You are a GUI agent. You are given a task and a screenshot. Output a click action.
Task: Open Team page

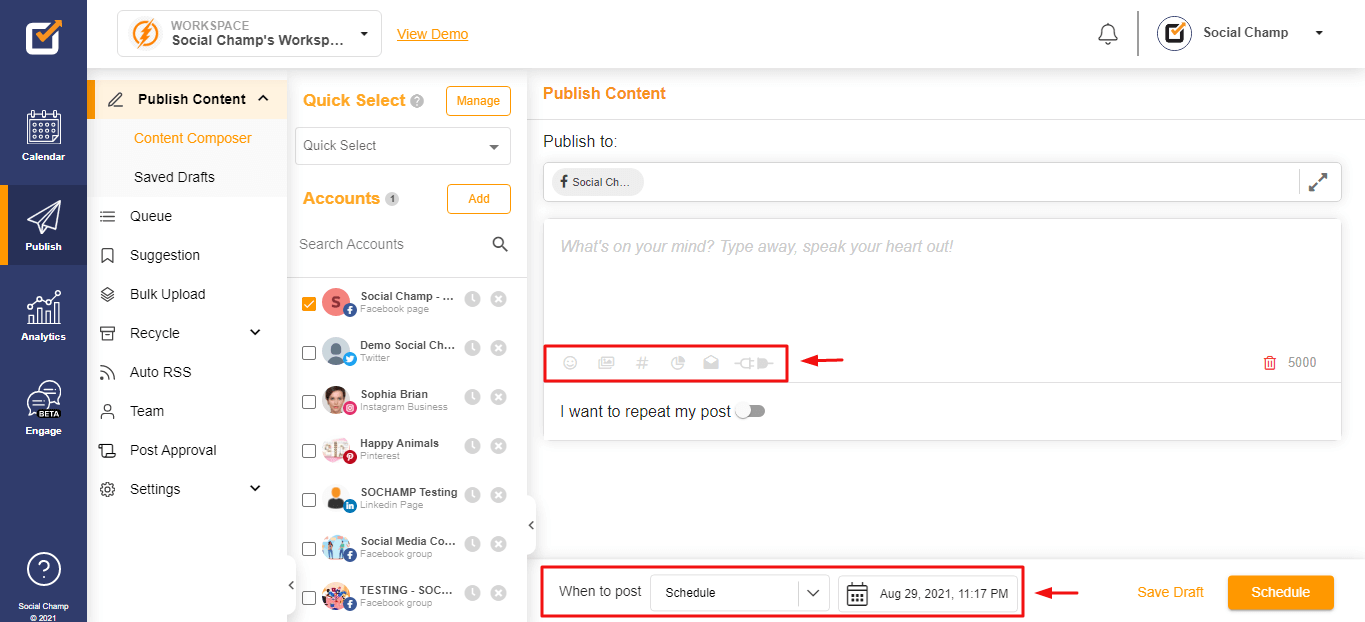coord(147,411)
